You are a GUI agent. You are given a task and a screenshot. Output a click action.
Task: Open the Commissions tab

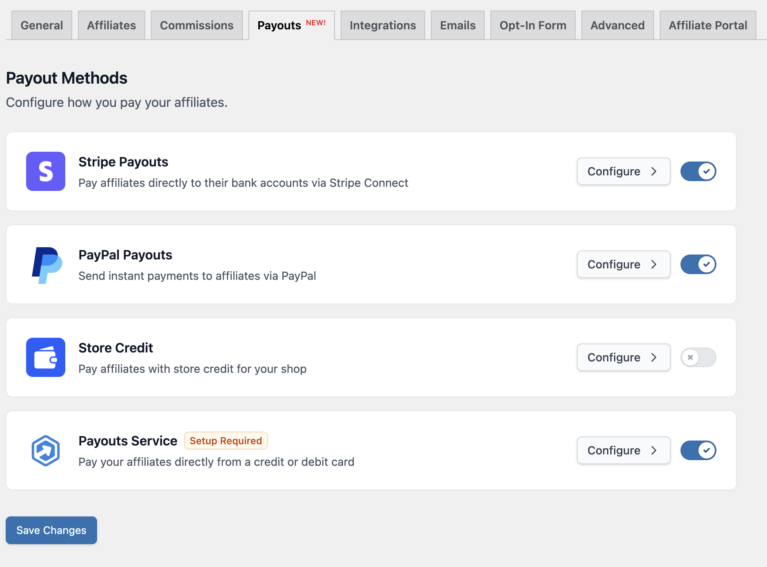tap(197, 25)
